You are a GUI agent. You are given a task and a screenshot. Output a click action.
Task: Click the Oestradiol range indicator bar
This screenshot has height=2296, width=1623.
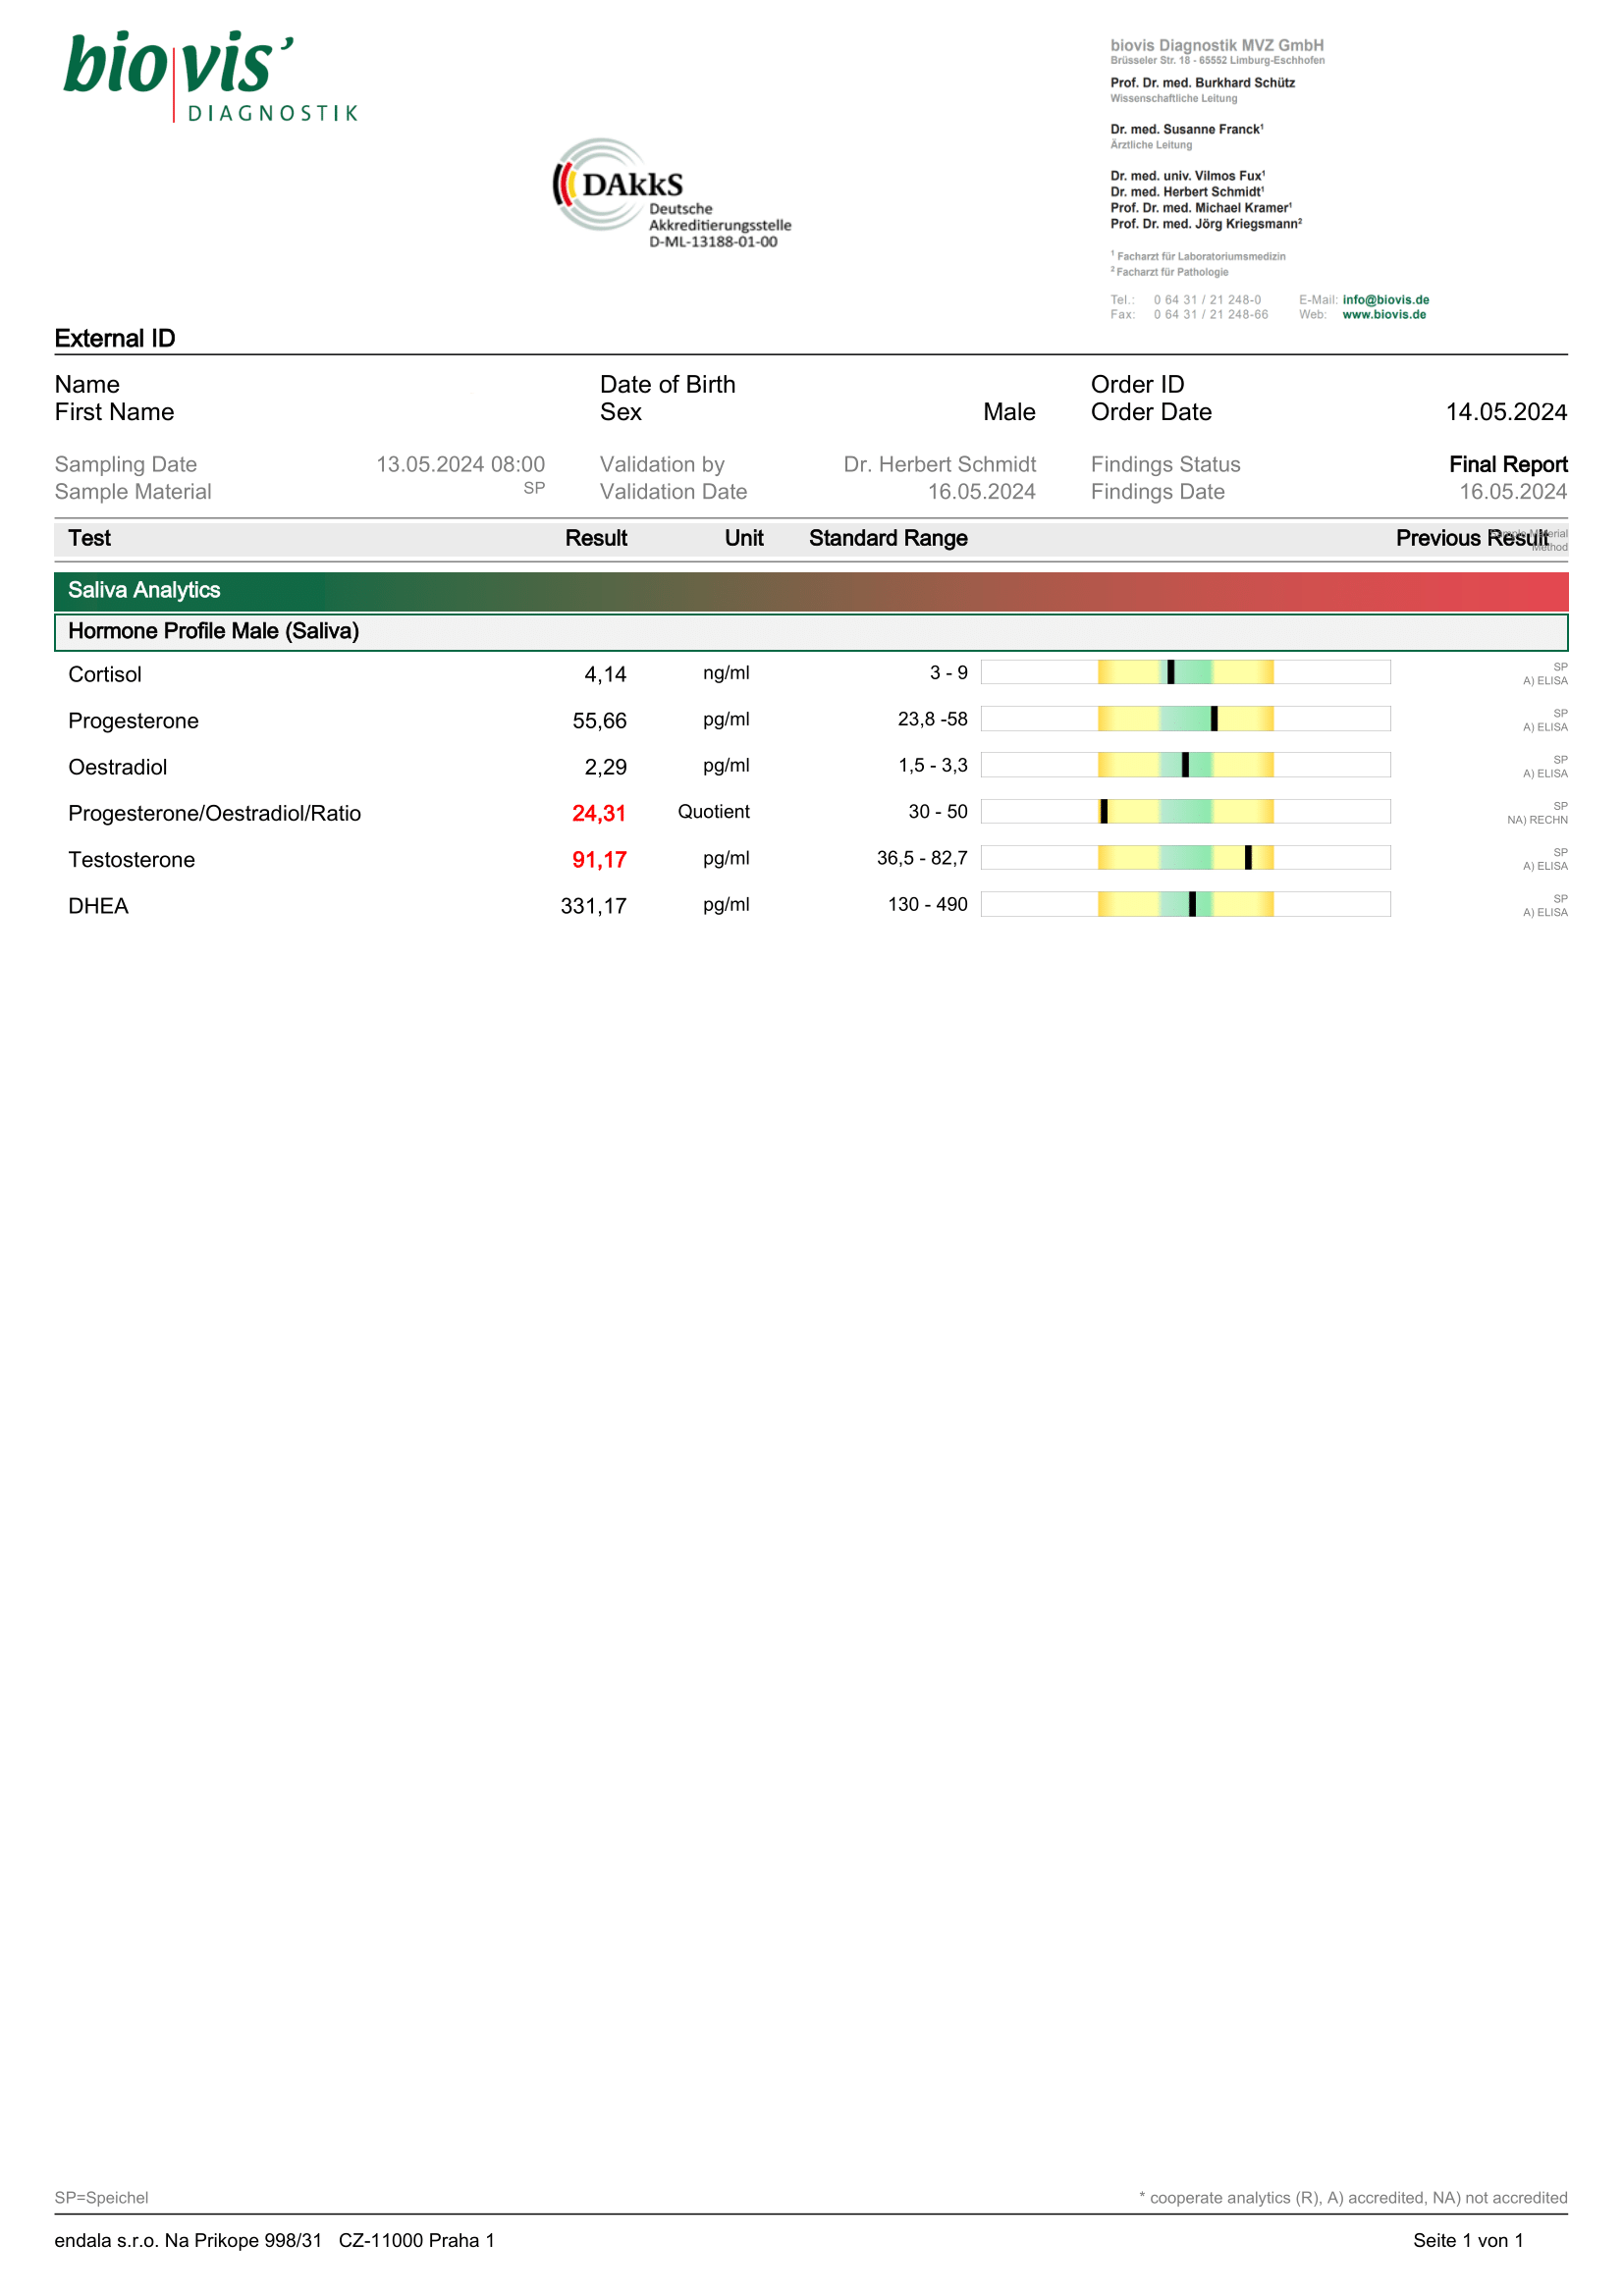(x=1185, y=765)
